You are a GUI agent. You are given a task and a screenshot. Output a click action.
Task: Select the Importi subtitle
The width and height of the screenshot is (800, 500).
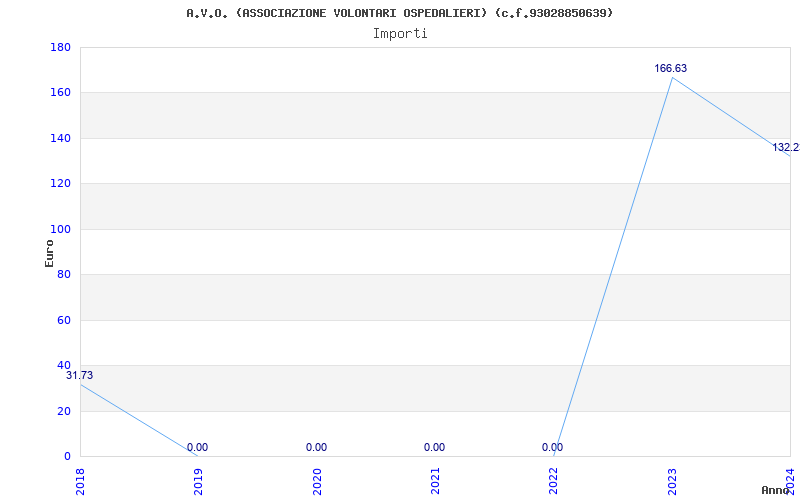pos(400,34)
